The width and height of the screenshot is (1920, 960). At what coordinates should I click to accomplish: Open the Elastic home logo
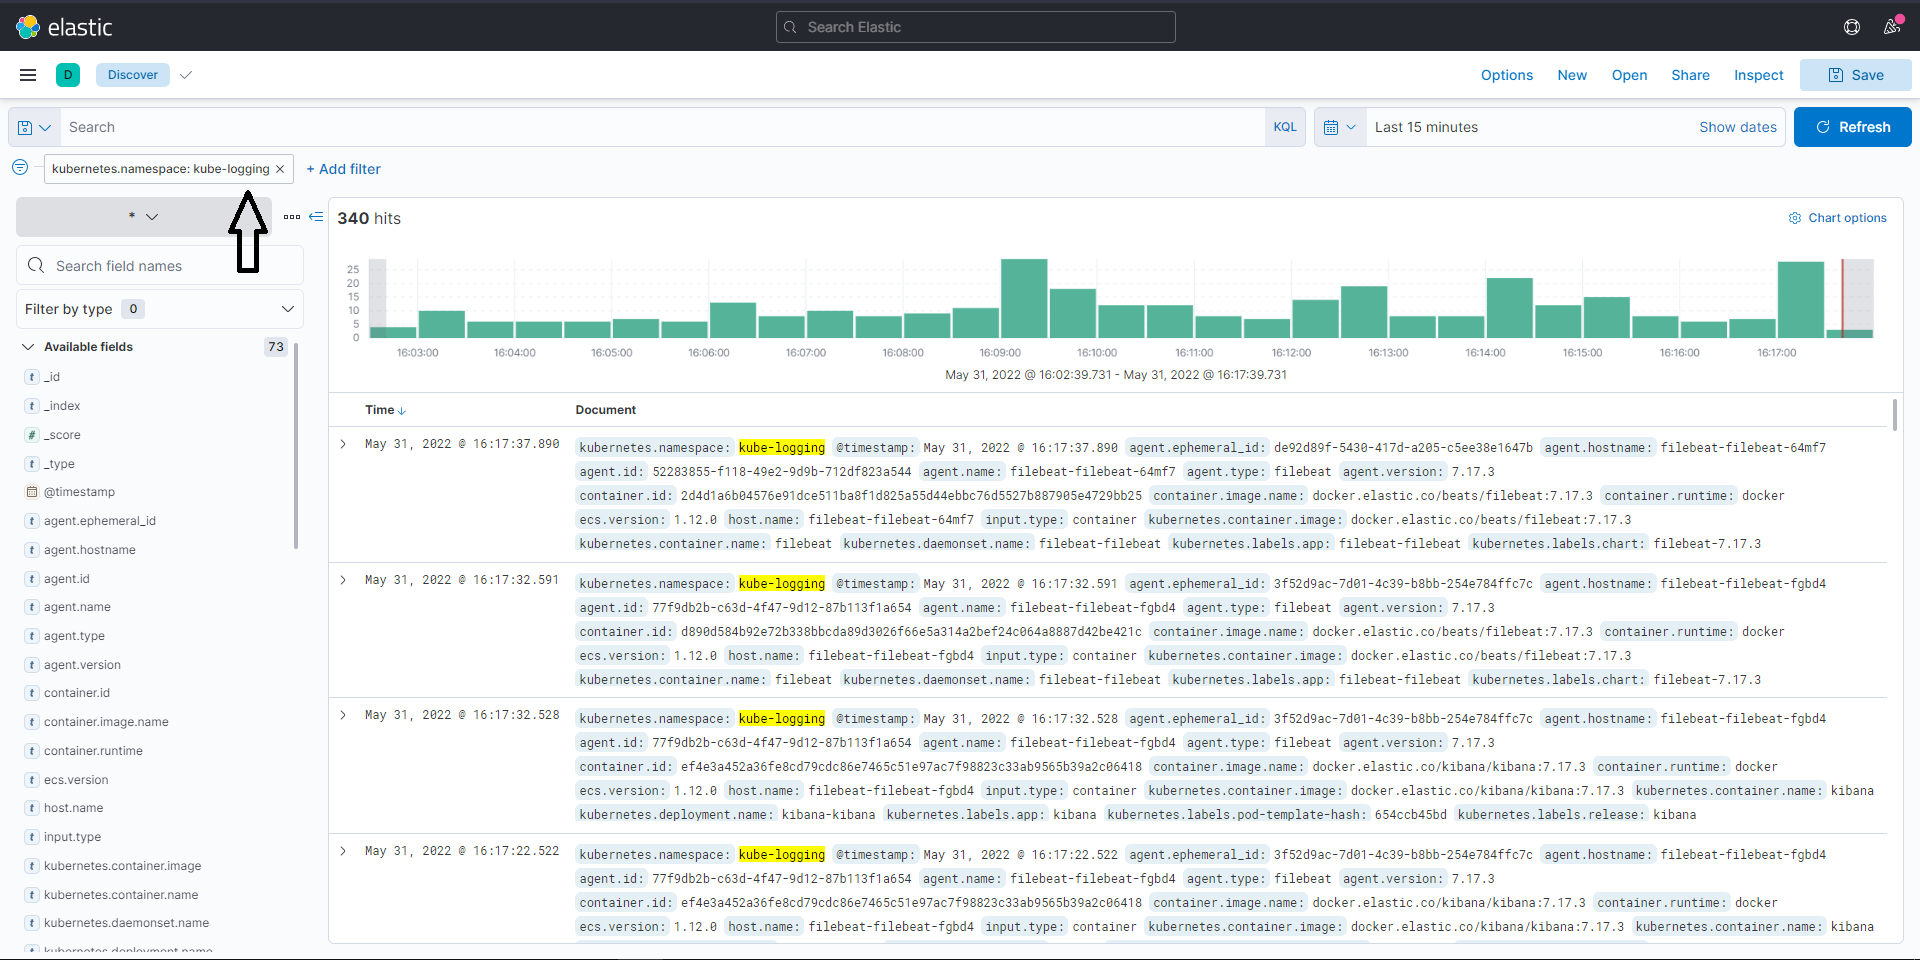(x=64, y=27)
